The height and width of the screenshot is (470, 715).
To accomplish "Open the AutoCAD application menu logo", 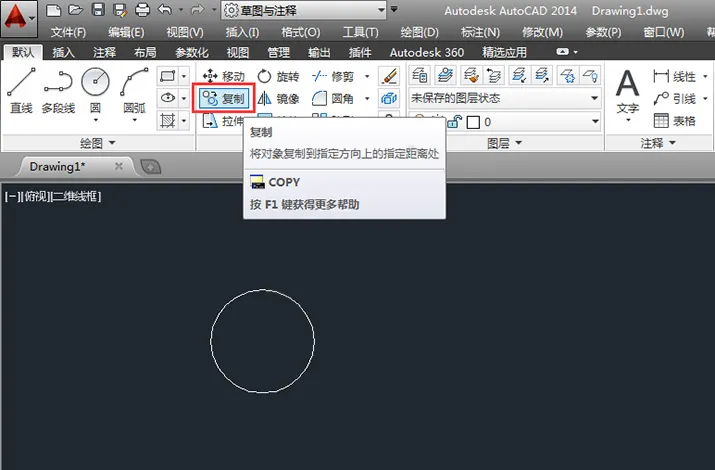I will coord(18,18).
